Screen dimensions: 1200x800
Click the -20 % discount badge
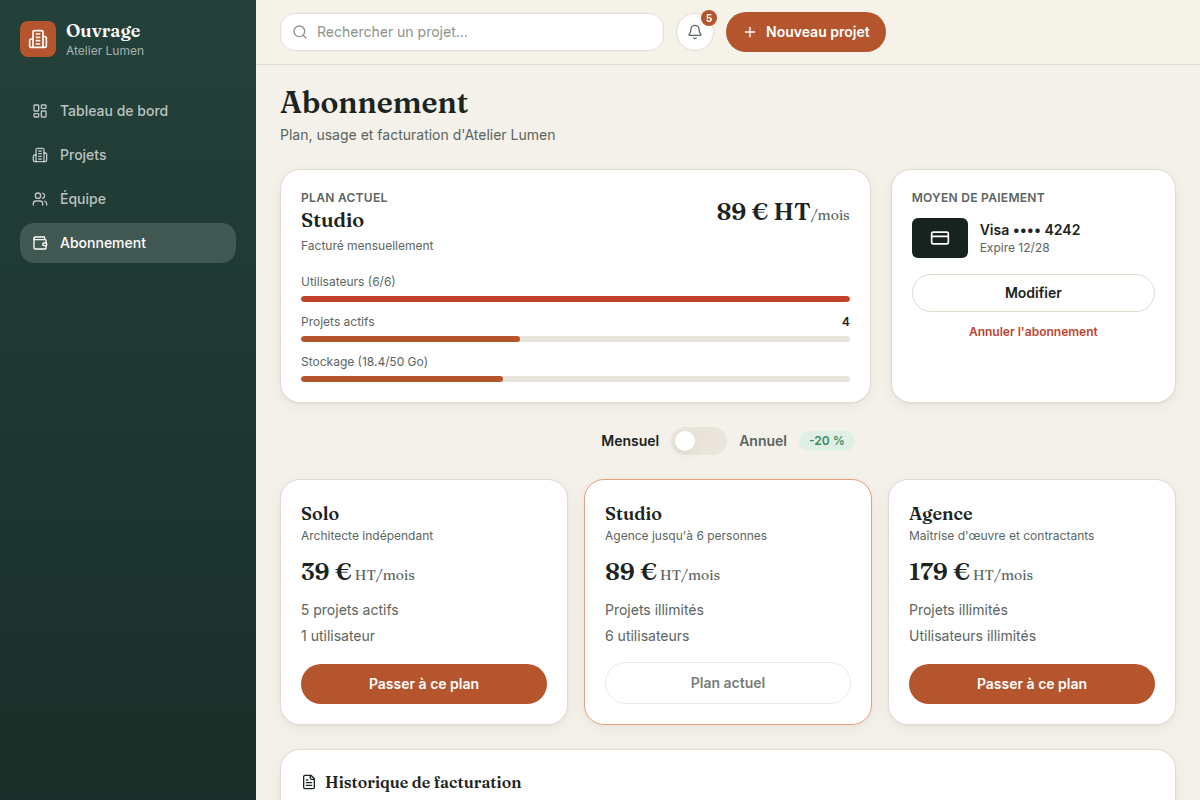tap(827, 441)
